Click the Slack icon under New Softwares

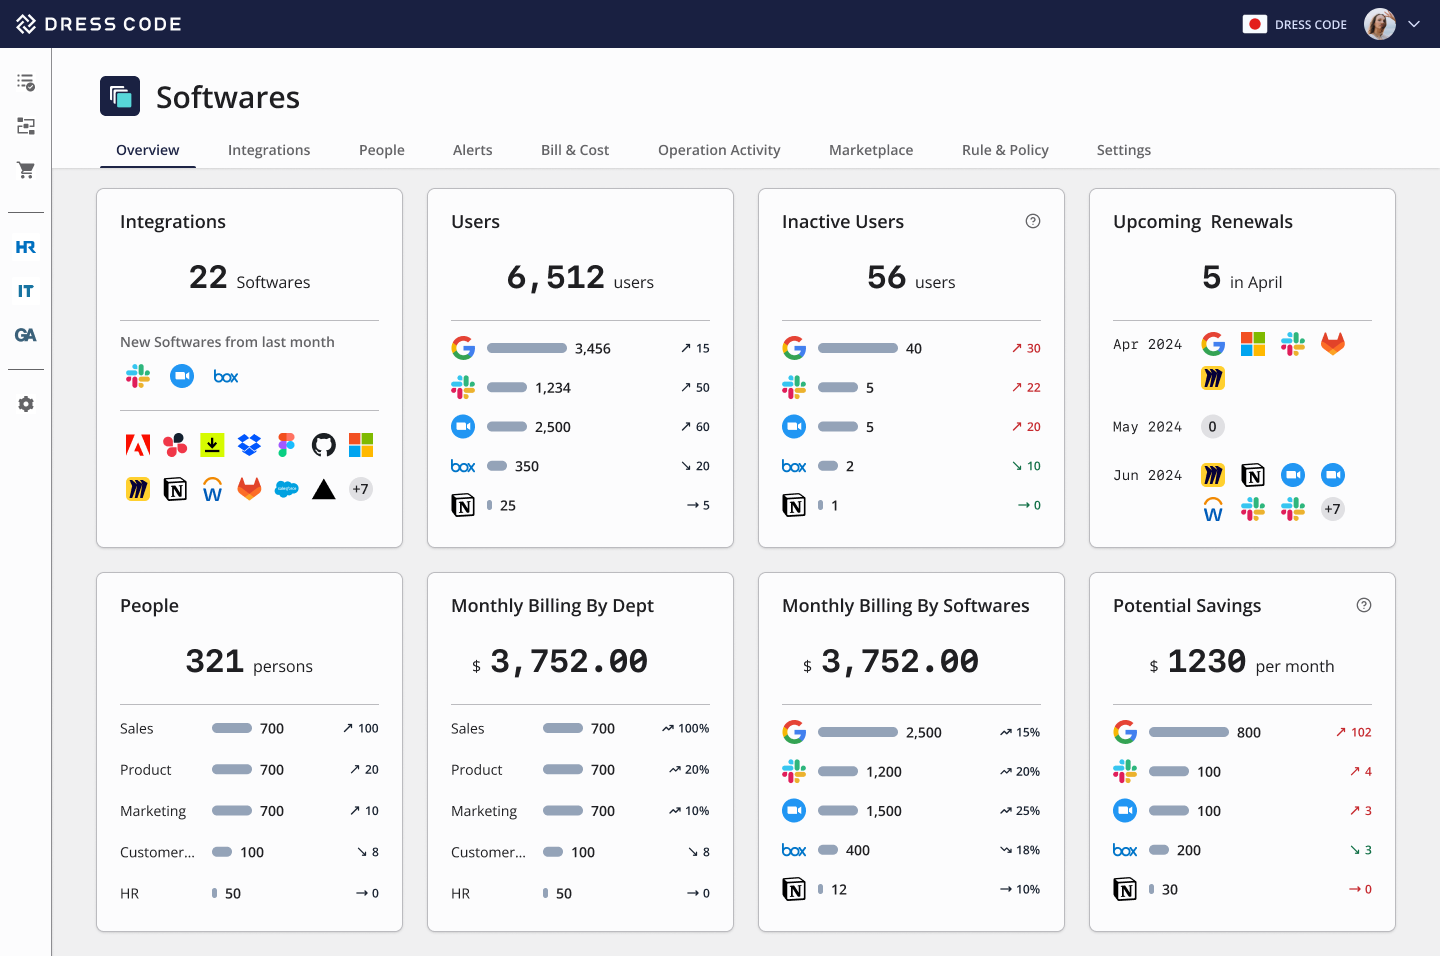tap(138, 376)
